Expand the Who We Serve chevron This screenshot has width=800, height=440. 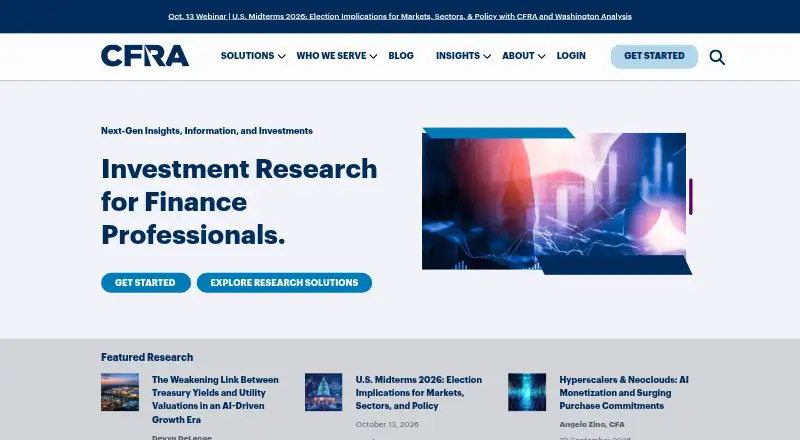(373, 57)
